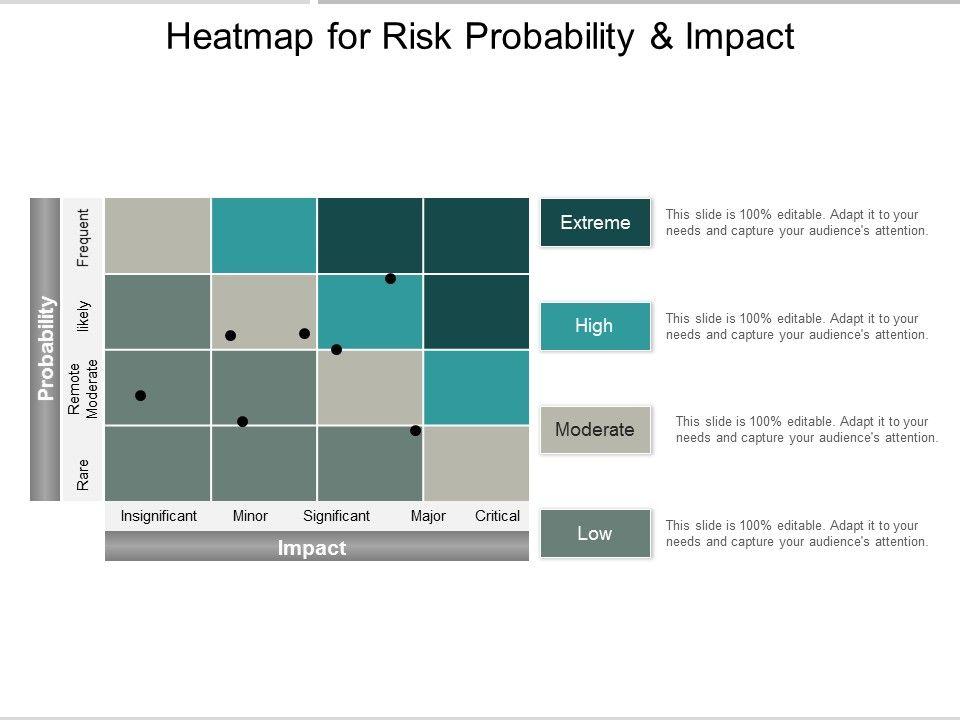Click the light gray top-left heatmap cell
The image size is (960, 720).
pyautogui.click(x=158, y=235)
